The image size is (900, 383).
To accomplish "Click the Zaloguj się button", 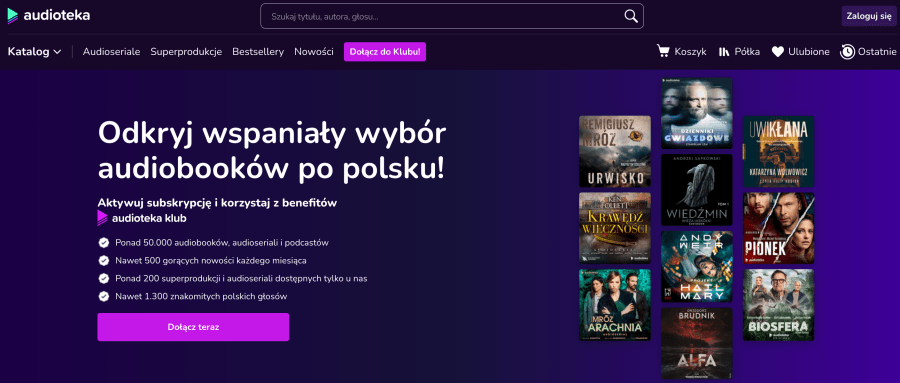I will coord(868,16).
